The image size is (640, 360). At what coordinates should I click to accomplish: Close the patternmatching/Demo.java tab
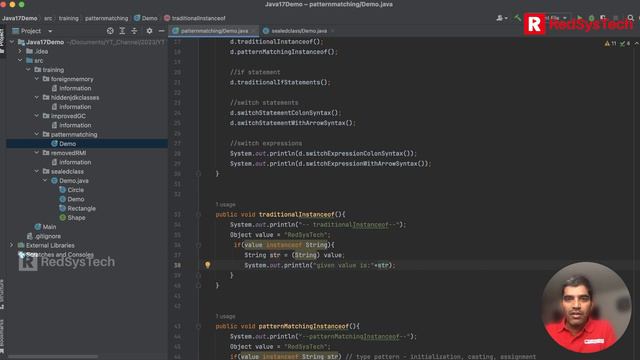tap(253, 31)
